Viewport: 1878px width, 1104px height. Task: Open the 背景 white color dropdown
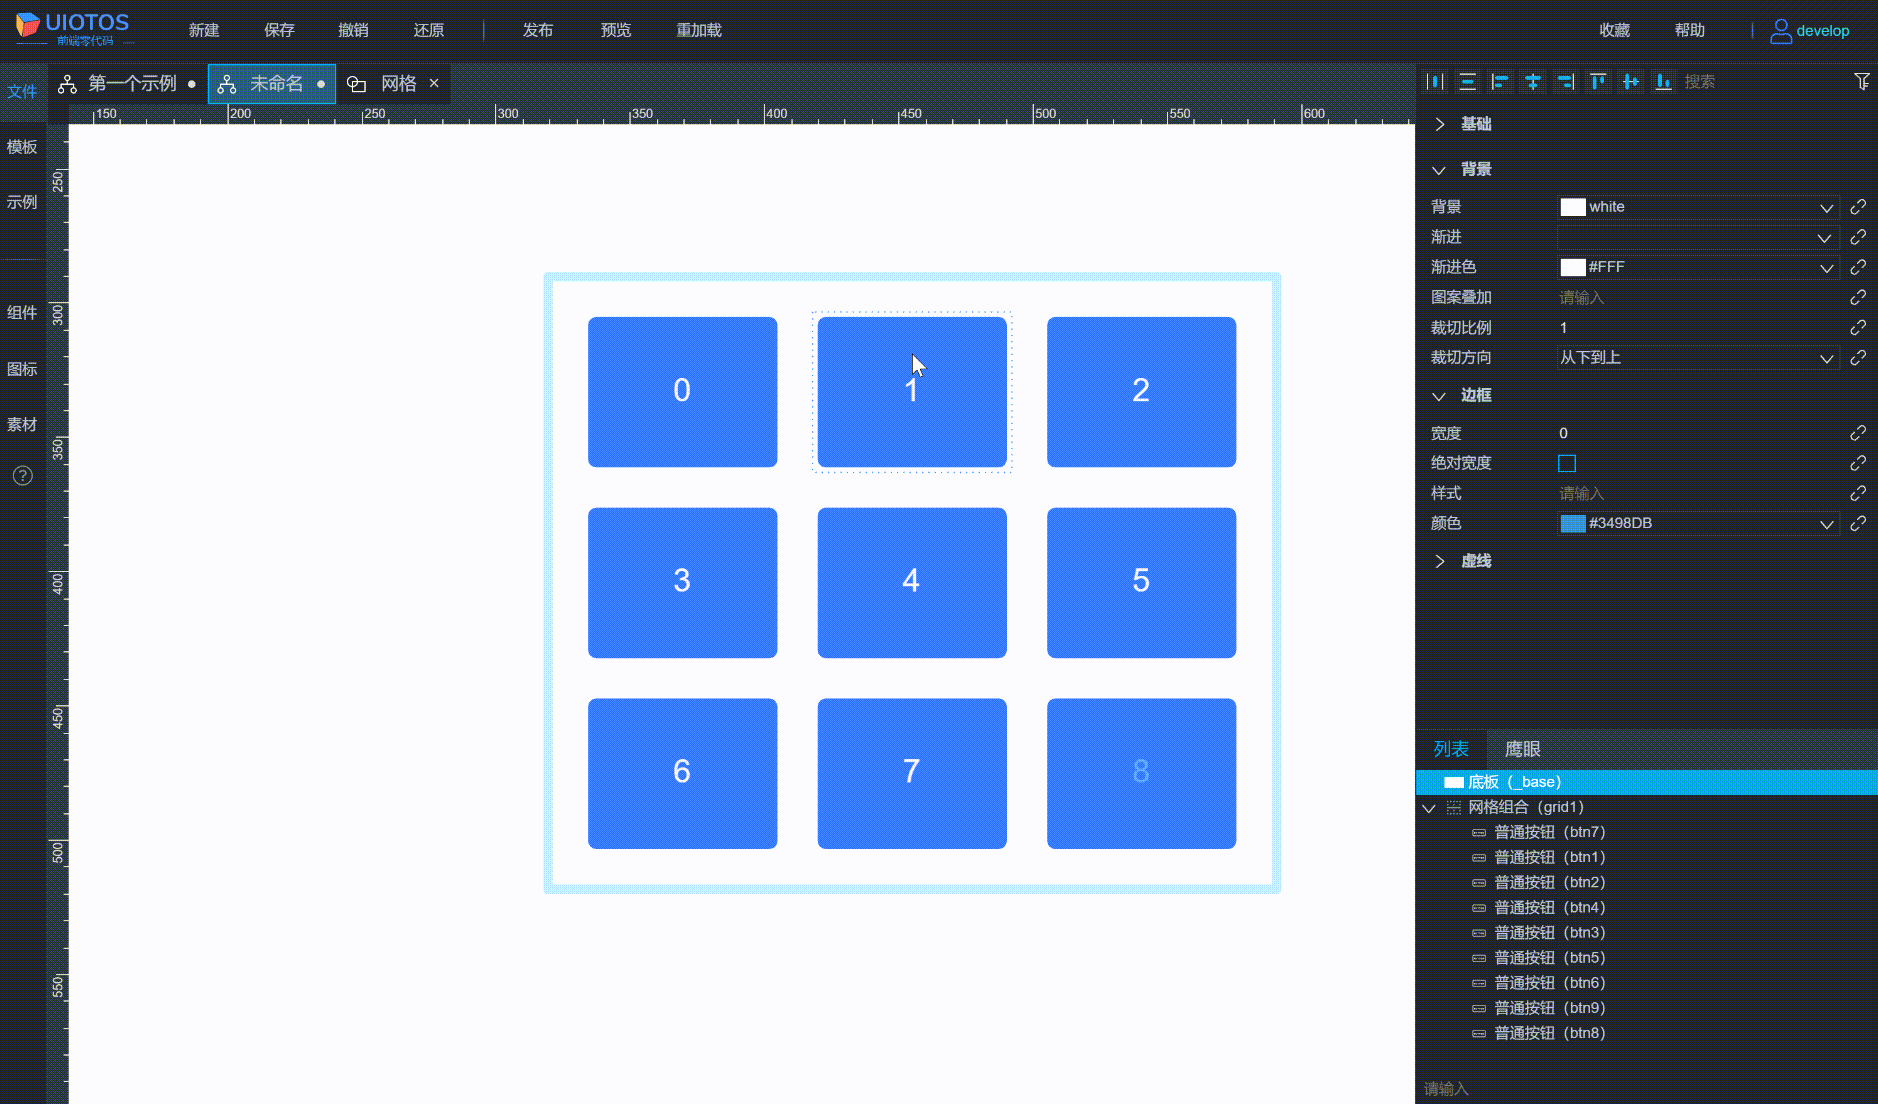pyautogui.click(x=1698, y=207)
